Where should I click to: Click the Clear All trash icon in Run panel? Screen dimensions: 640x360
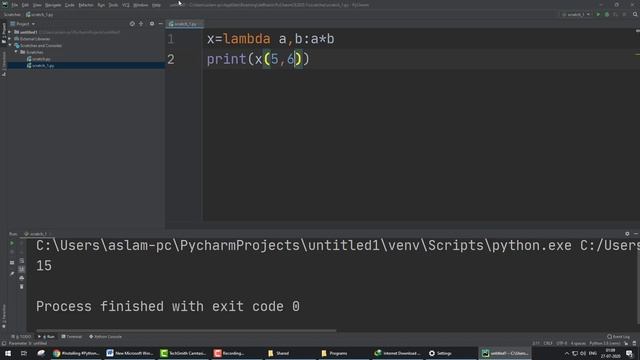(x=22, y=287)
